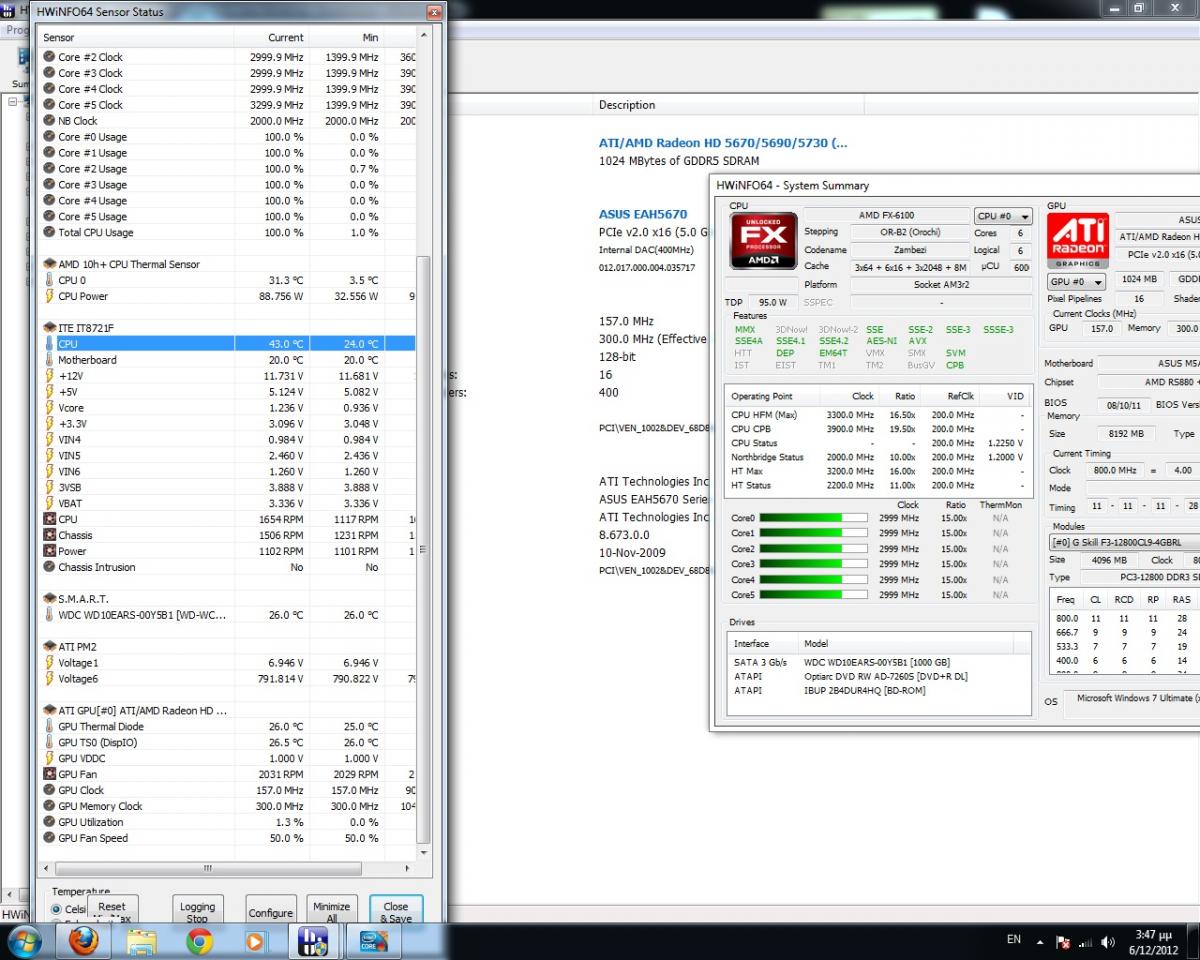Open the GPU #0 selector dropdown
Screen dimensions: 1200x960
tap(1076, 282)
